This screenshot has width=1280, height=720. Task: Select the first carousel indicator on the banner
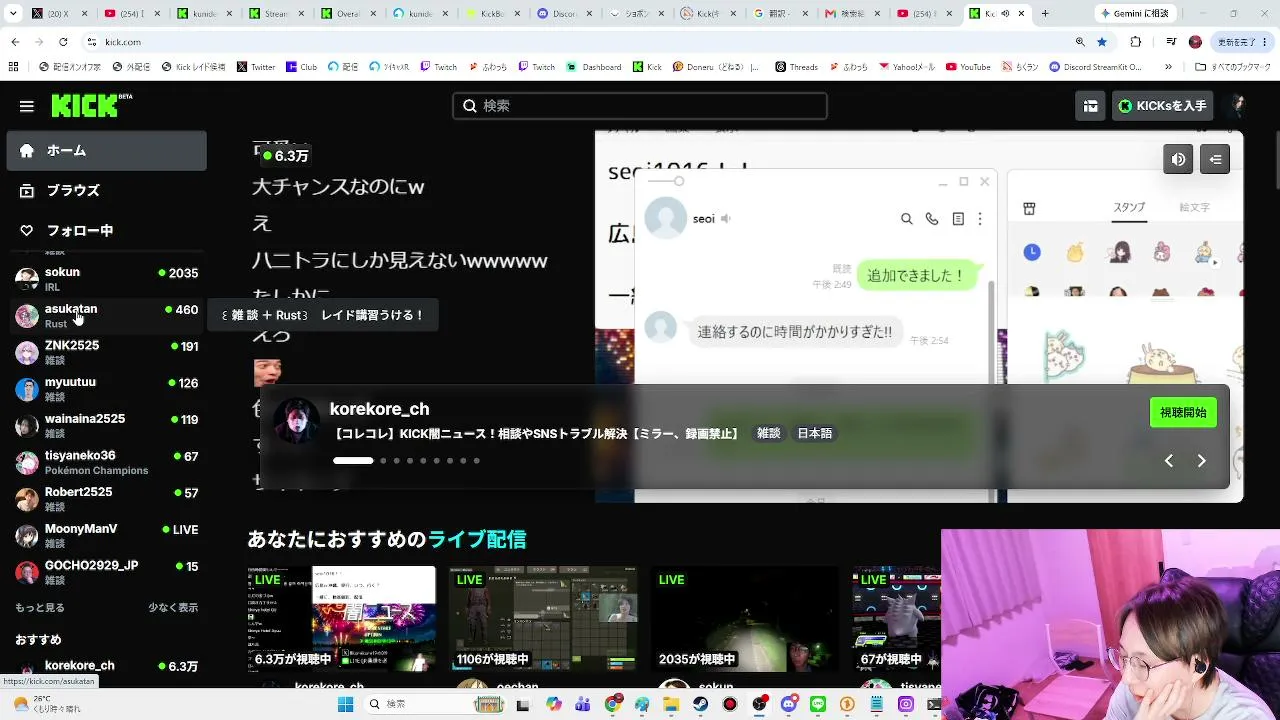point(353,461)
